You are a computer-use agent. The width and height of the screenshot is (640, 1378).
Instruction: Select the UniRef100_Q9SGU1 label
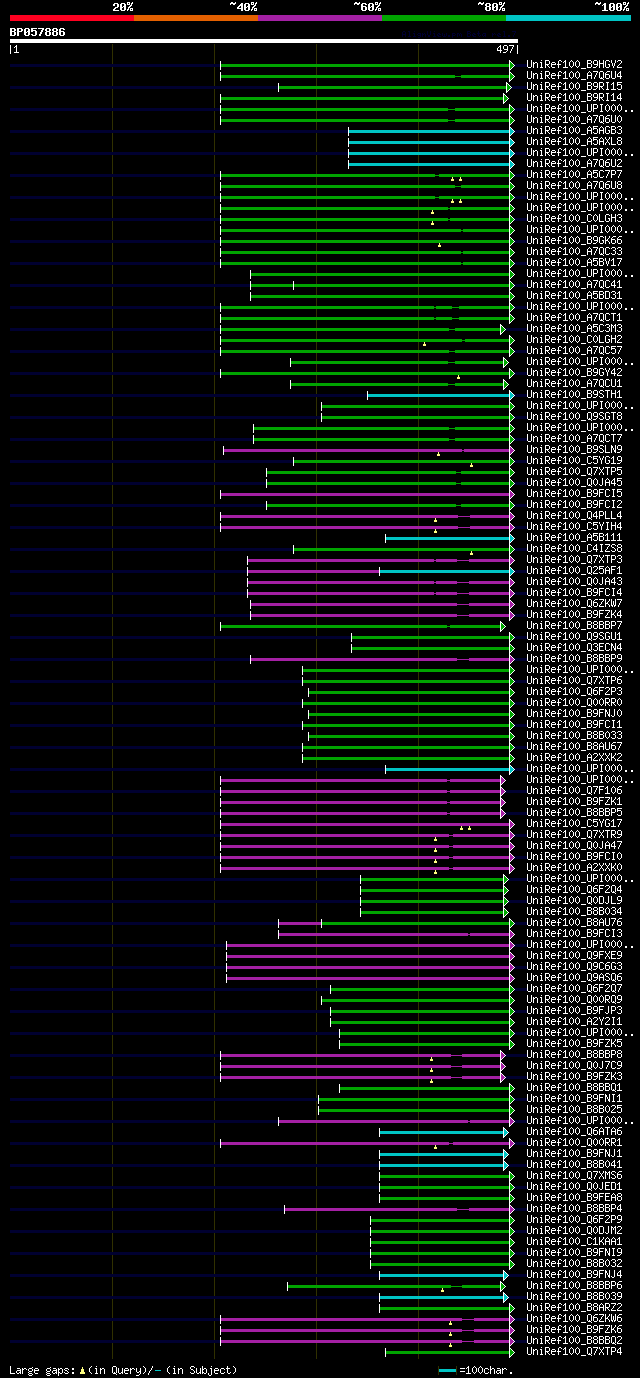click(x=574, y=636)
